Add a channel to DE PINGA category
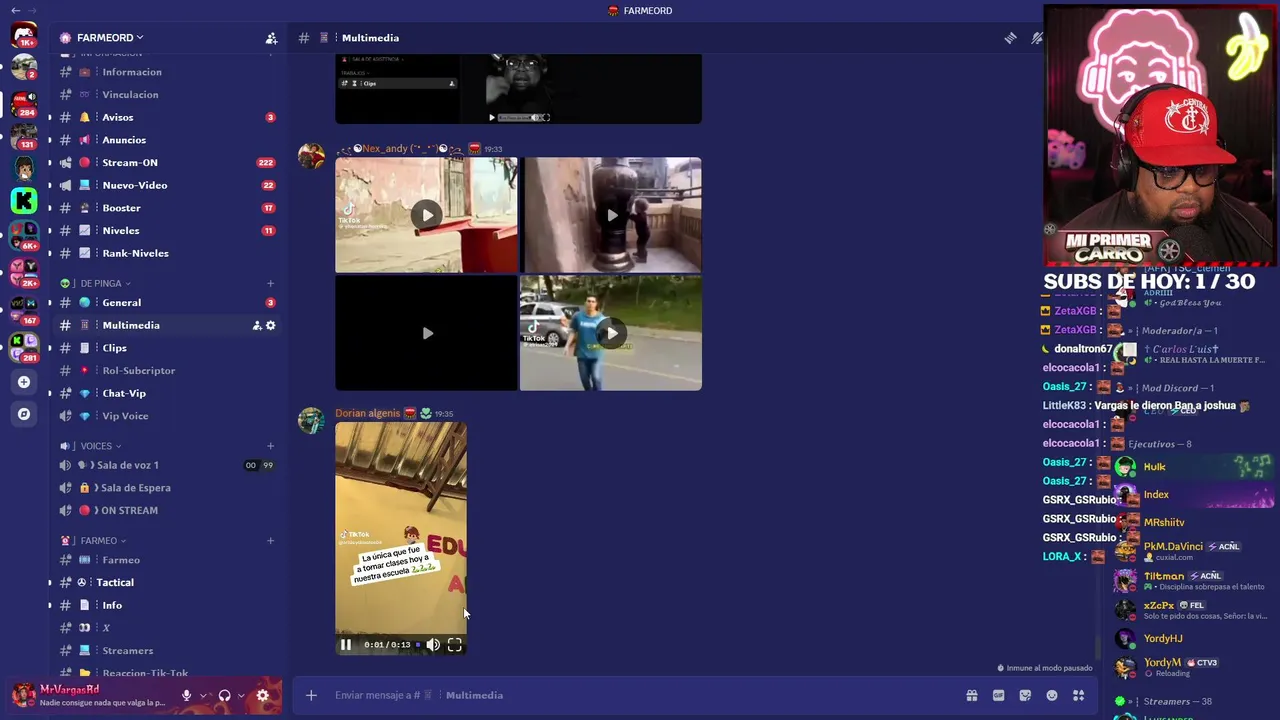 pos(270,283)
